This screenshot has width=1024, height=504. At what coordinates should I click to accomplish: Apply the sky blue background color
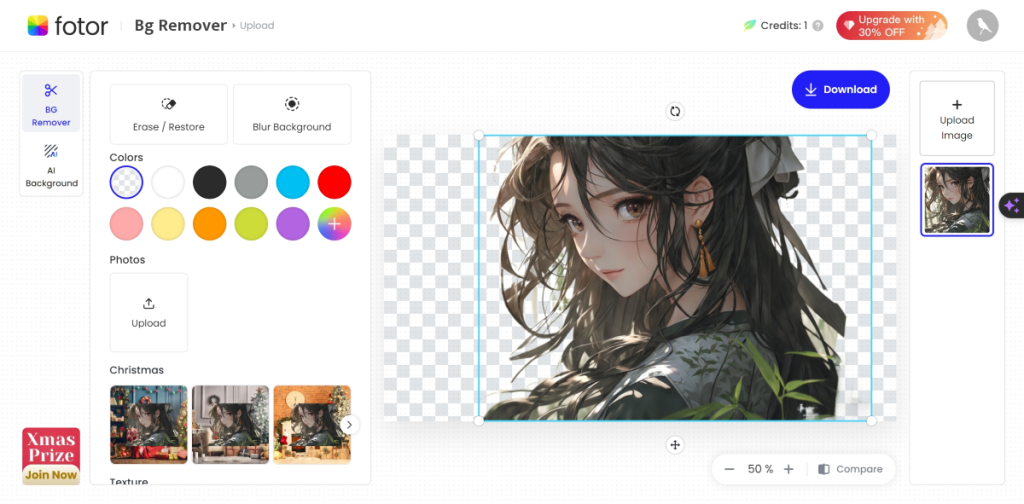293,182
